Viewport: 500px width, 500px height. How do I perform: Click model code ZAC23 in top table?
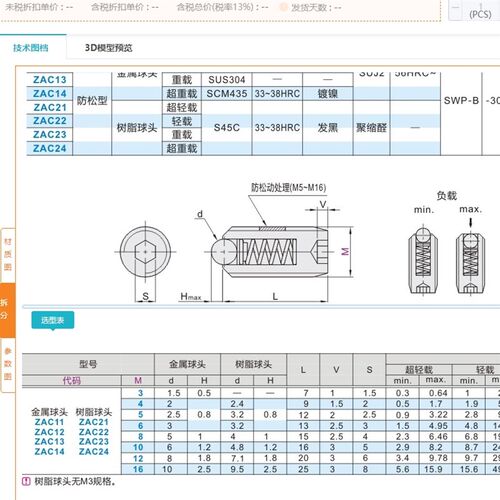50,135
